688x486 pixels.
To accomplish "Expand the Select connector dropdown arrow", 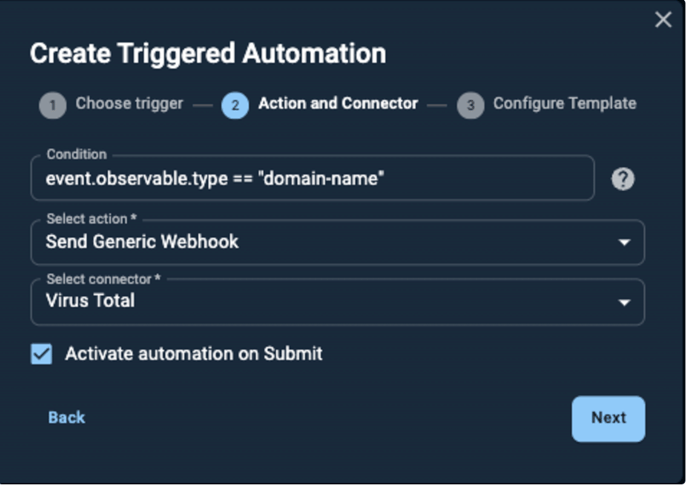I will click(624, 302).
